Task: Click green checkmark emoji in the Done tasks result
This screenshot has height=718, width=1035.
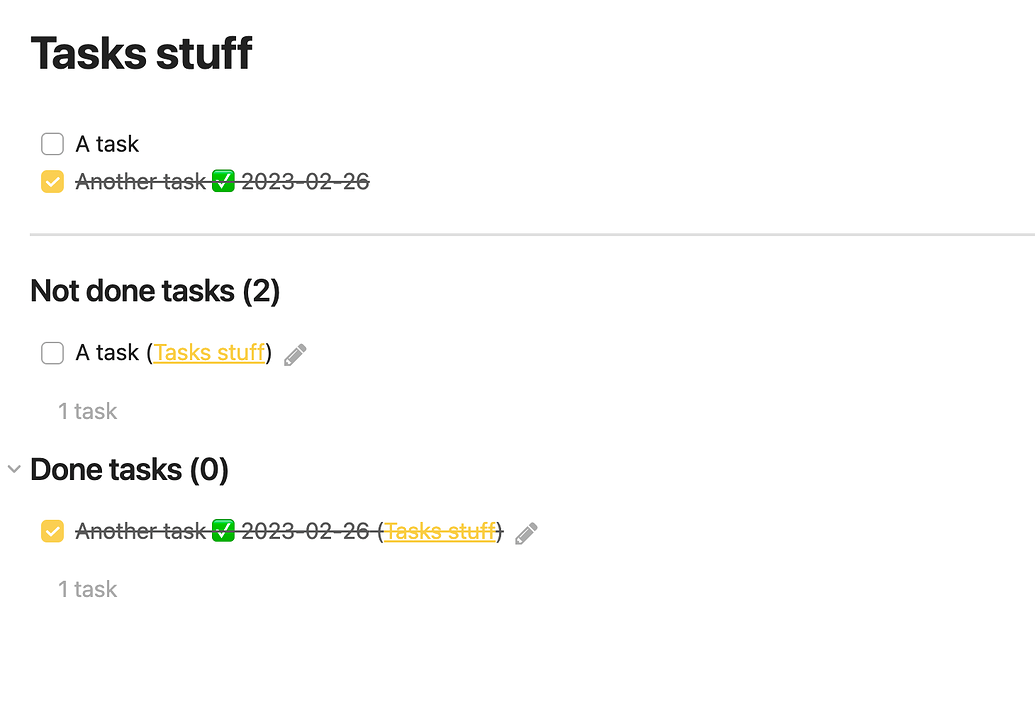Action: coord(223,531)
